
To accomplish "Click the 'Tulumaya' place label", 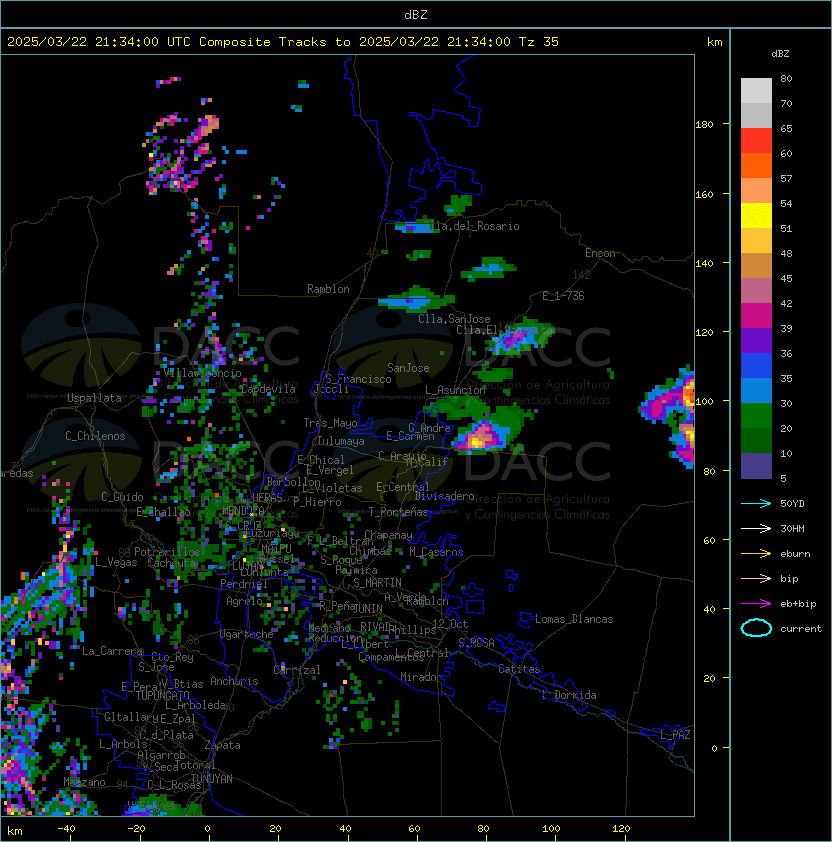I will coord(341,441).
